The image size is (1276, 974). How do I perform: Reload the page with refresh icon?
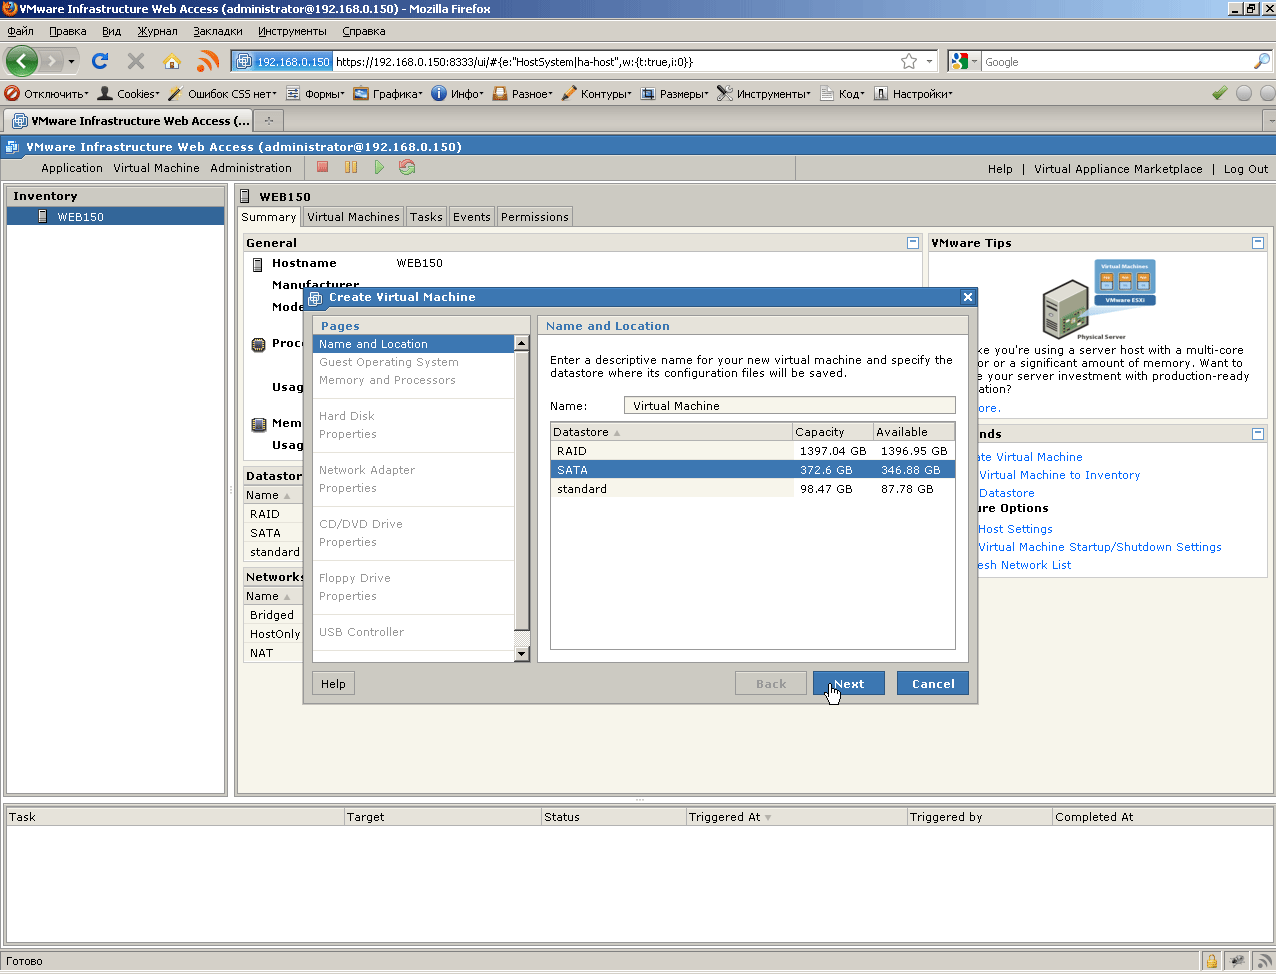pyautogui.click(x=100, y=61)
